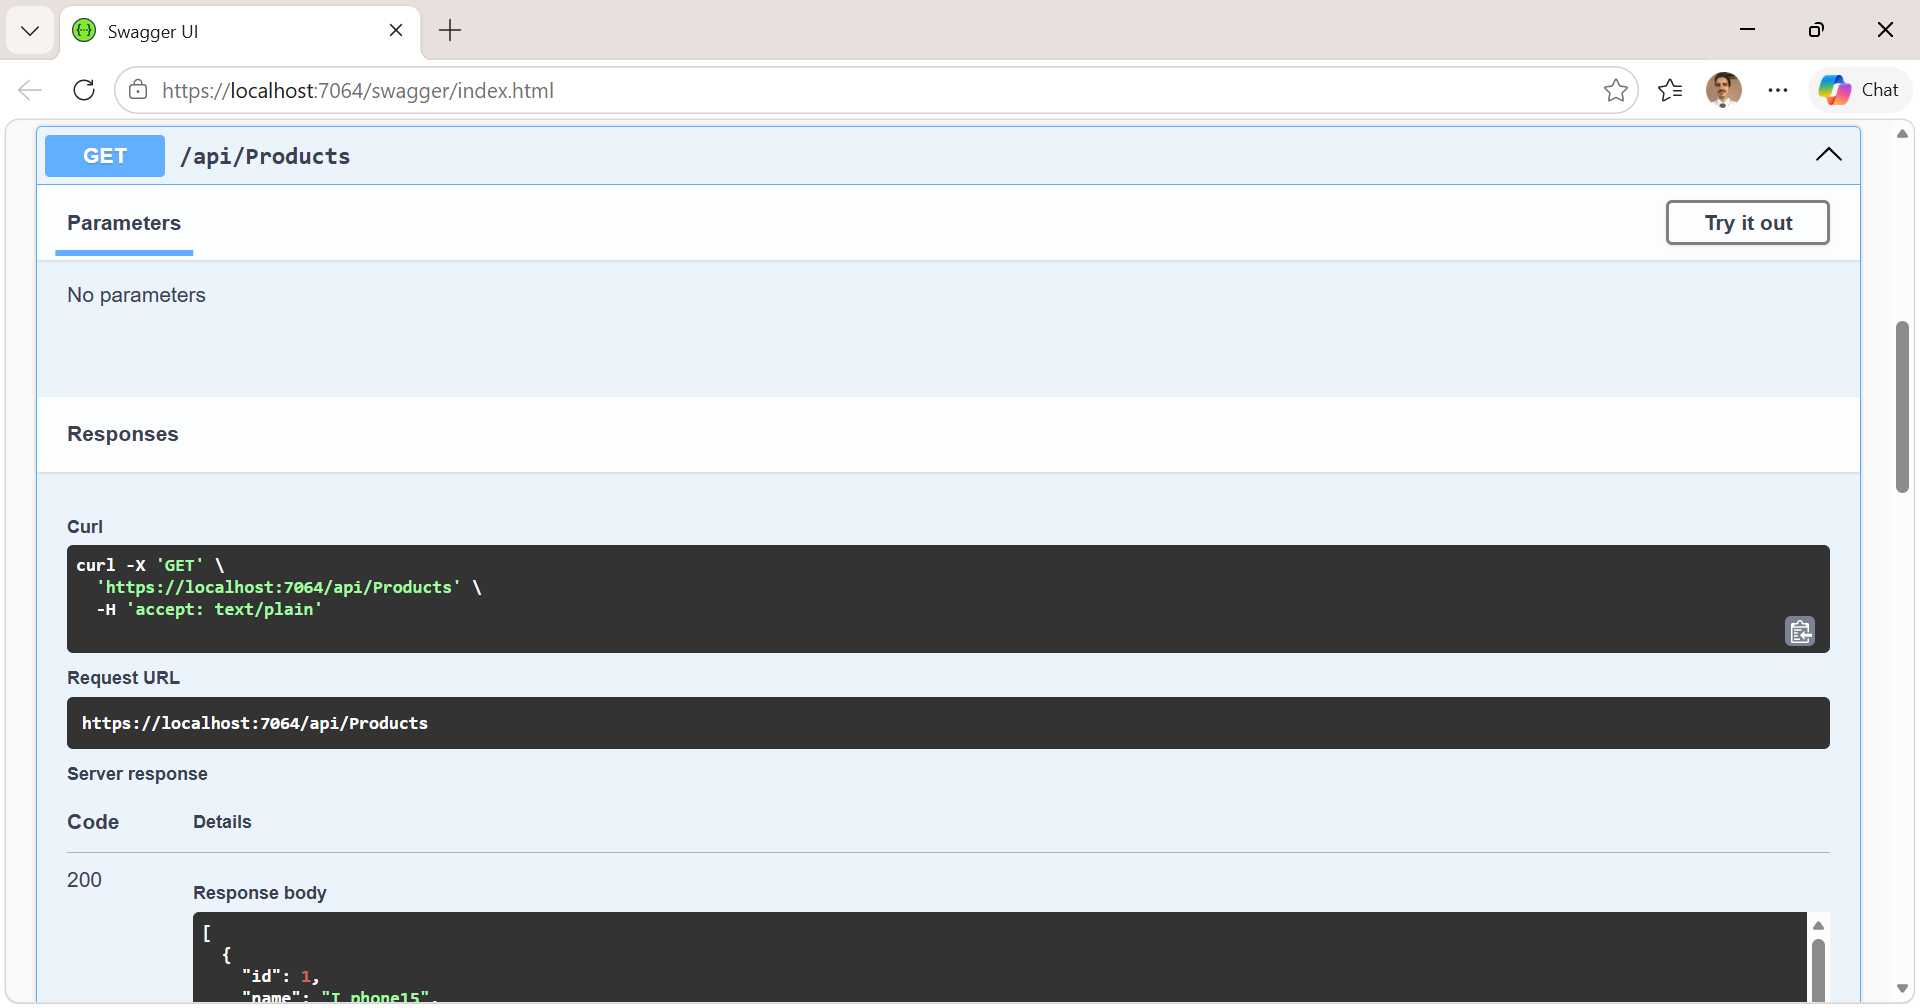Click the 200 response code
Screen dimensions: 1920x1008
(x=84, y=880)
